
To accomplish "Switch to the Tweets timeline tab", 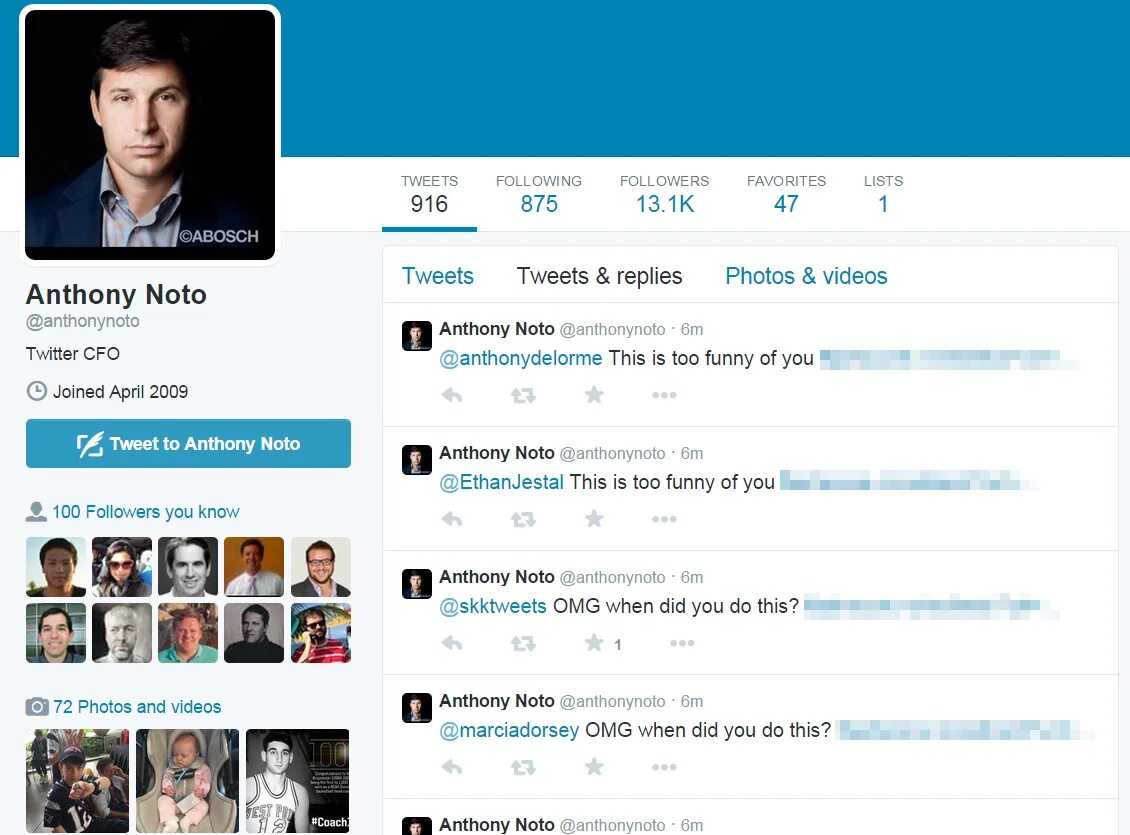I will [x=437, y=276].
